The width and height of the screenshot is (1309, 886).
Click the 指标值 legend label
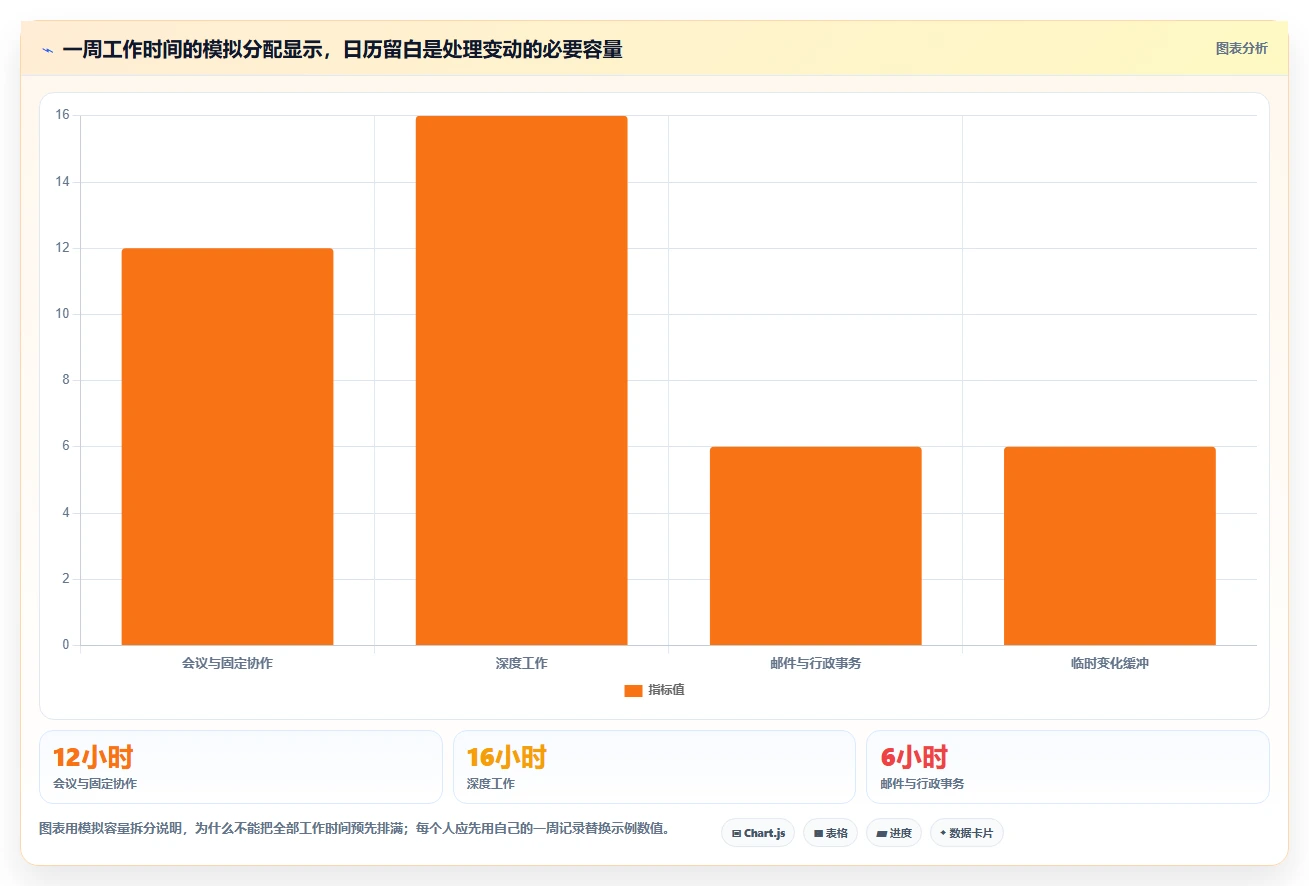pos(666,690)
